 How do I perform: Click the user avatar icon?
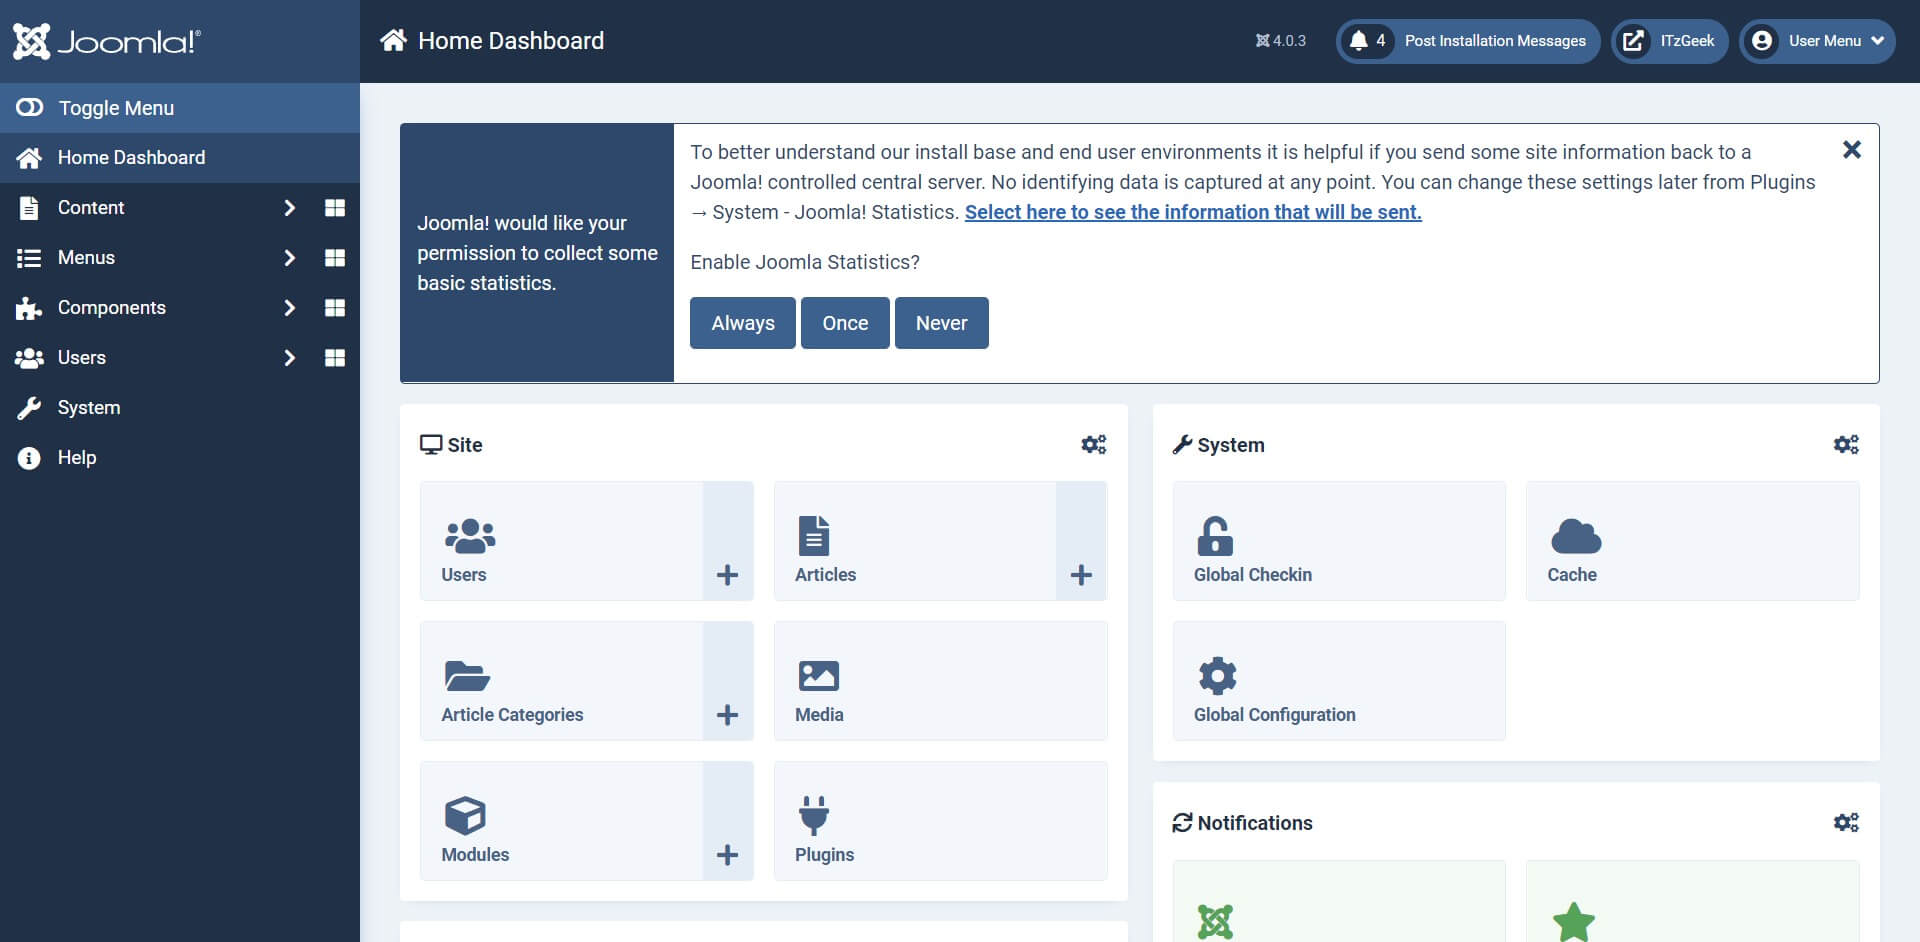coord(1762,41)
